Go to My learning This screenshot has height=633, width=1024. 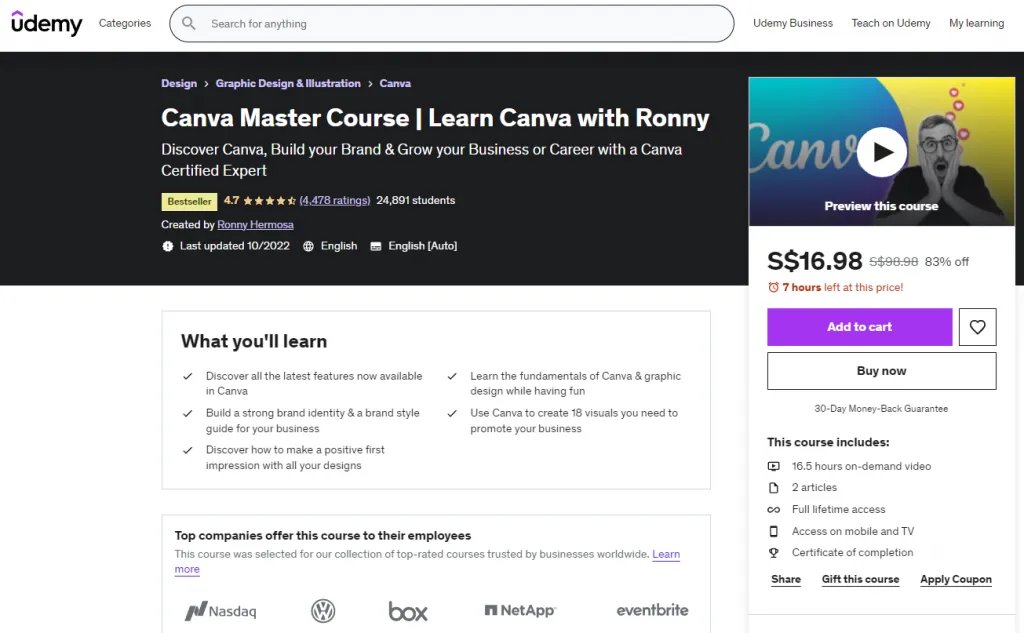point(976,23)
